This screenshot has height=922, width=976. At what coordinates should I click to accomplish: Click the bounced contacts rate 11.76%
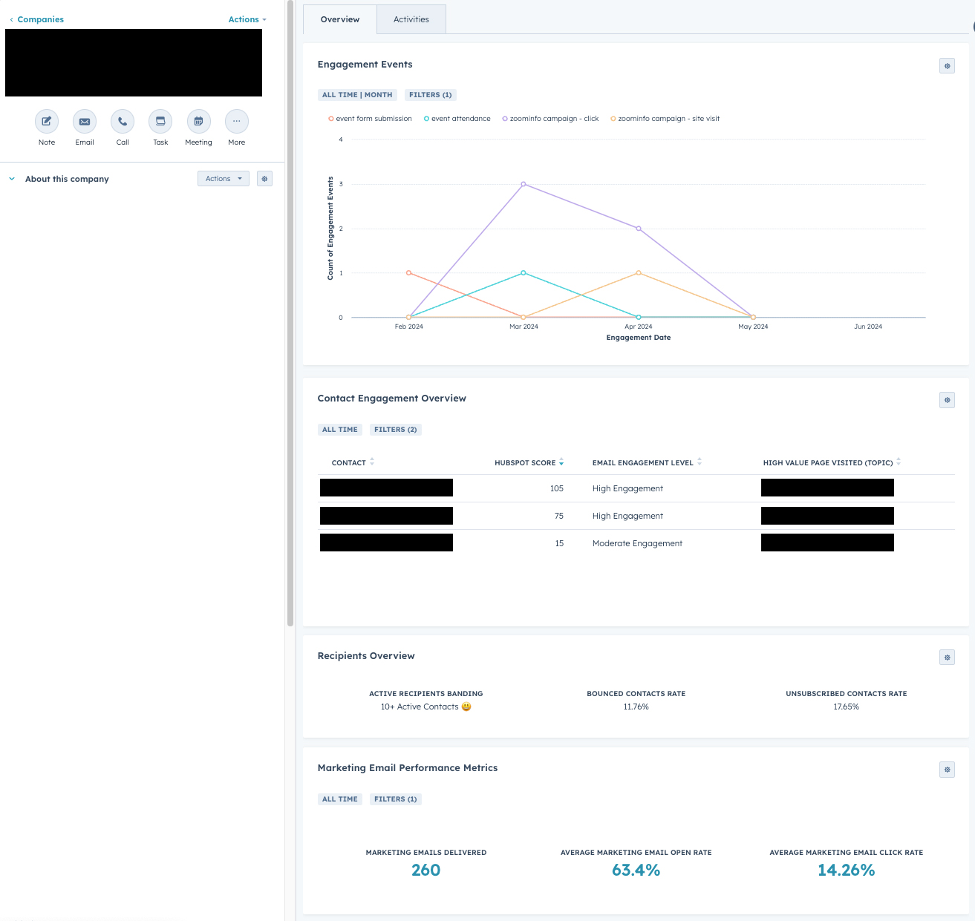636,707
